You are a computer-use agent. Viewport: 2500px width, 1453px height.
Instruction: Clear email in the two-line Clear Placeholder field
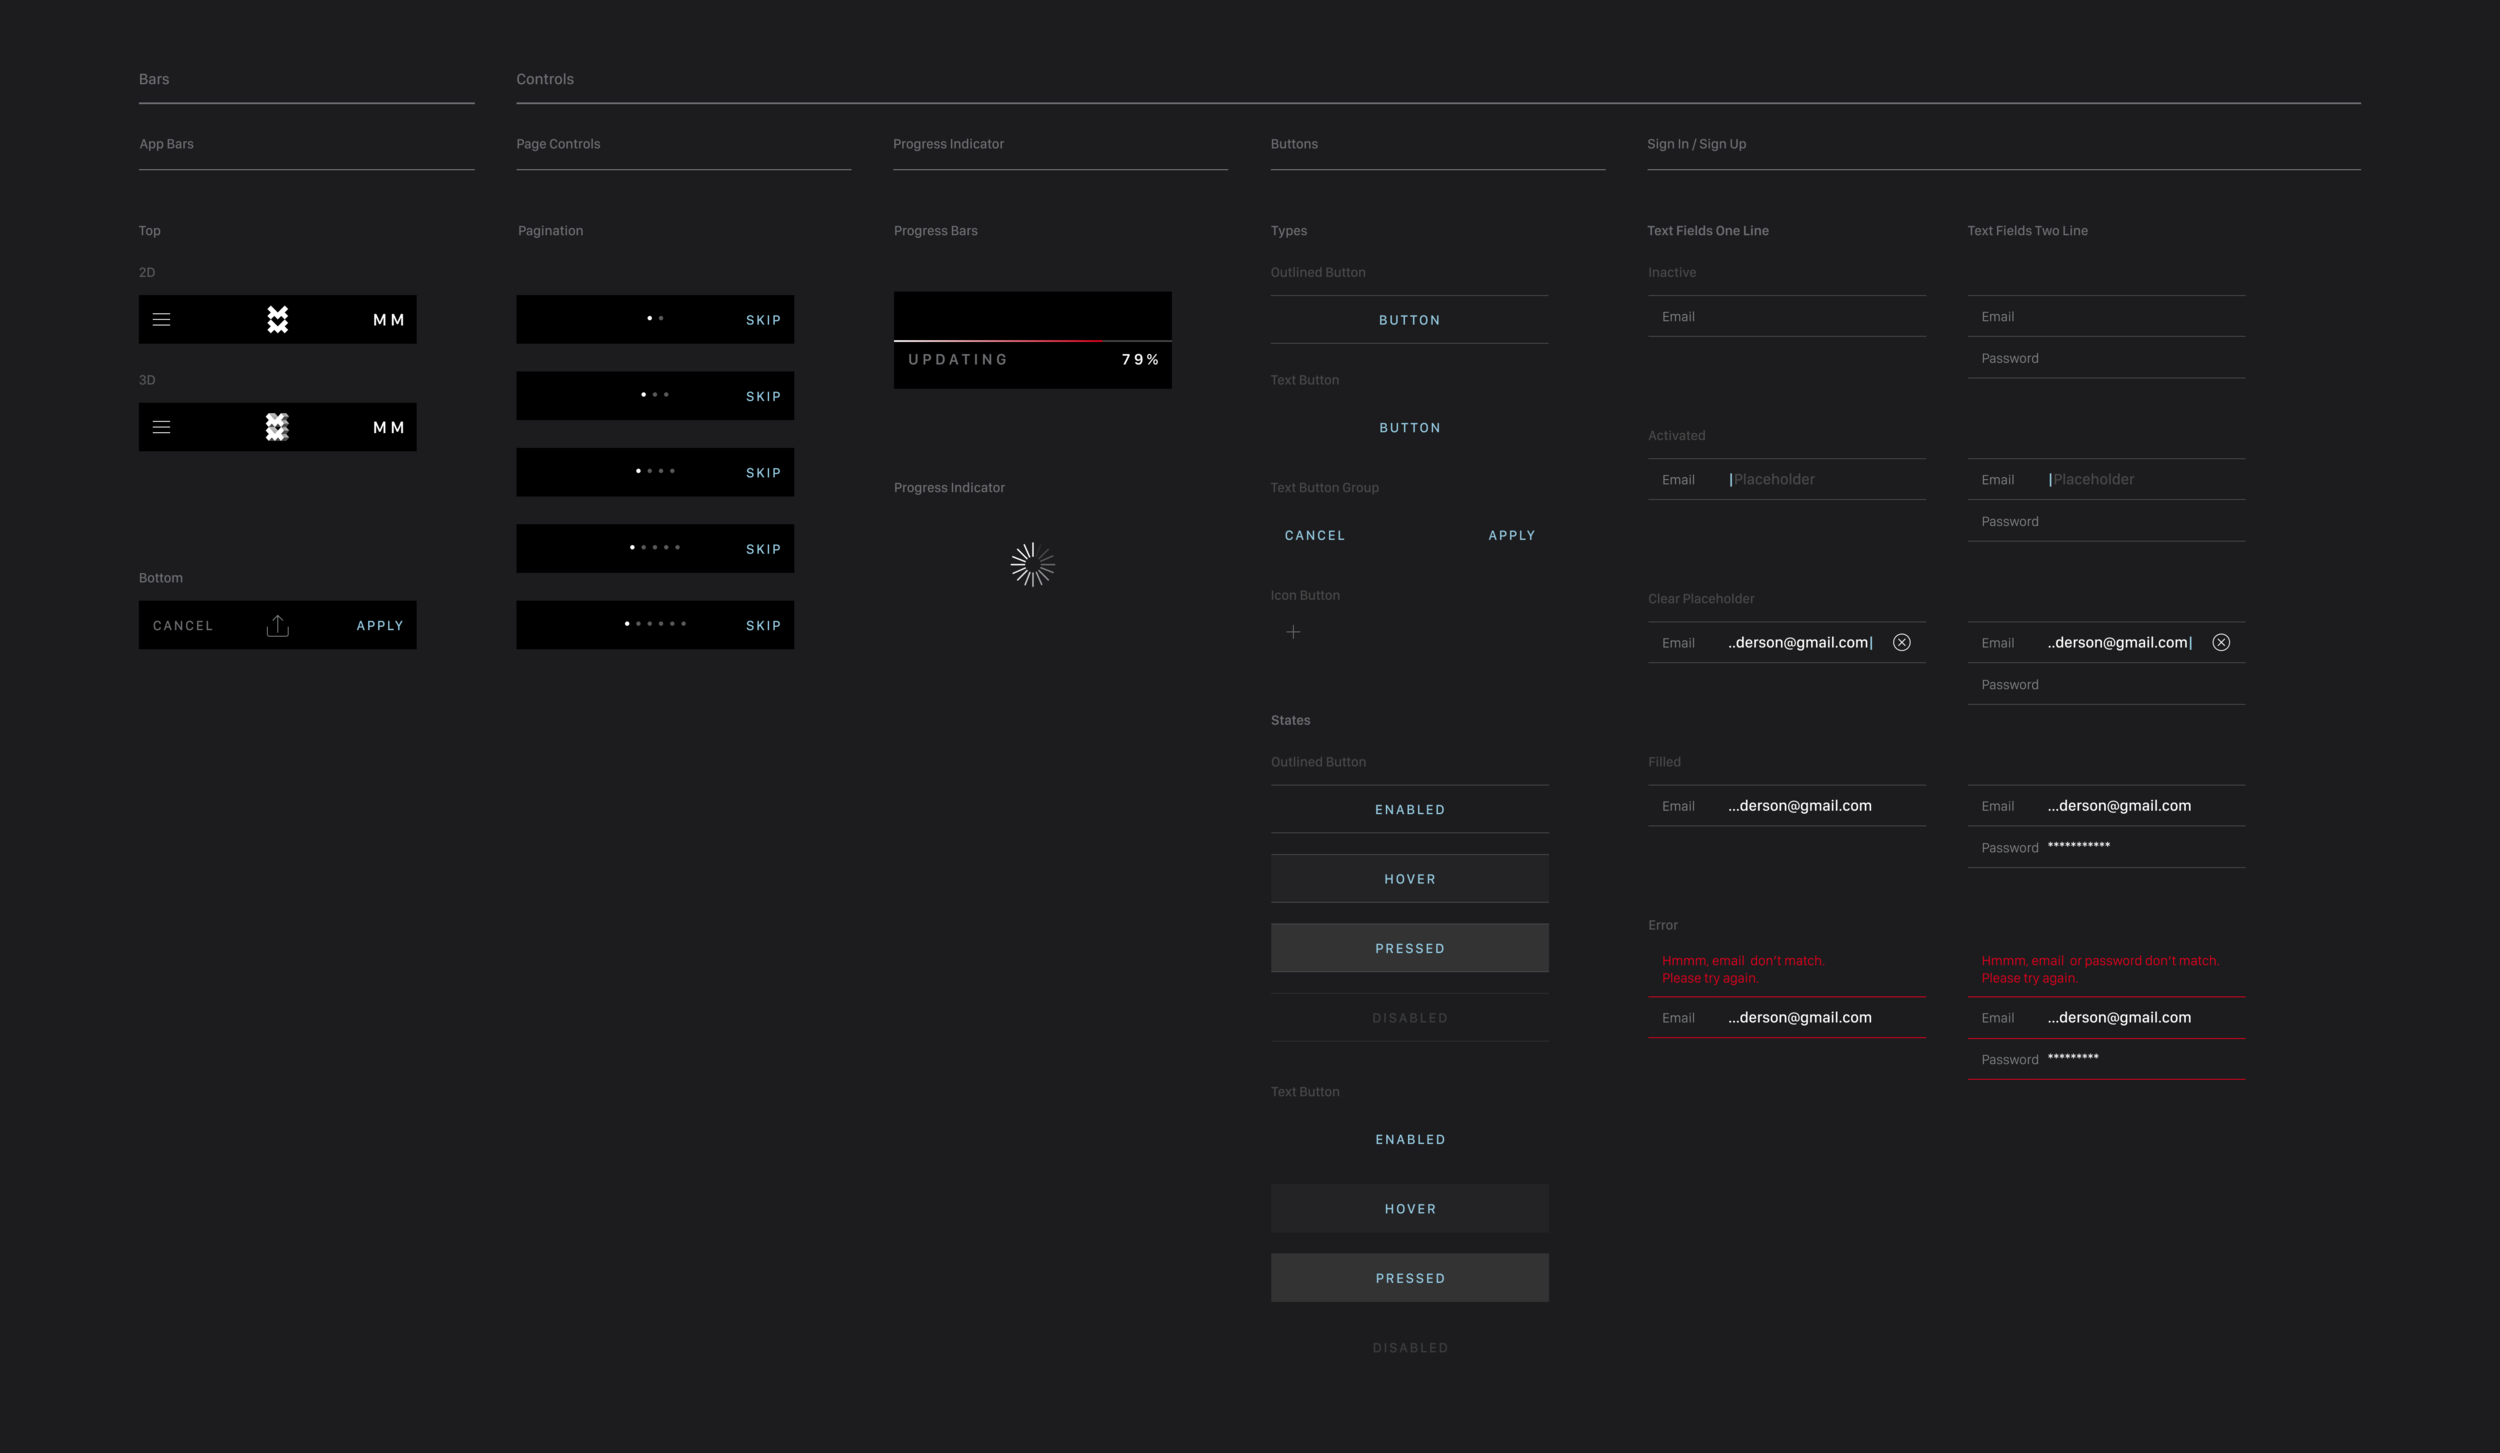coord(2220,643)
